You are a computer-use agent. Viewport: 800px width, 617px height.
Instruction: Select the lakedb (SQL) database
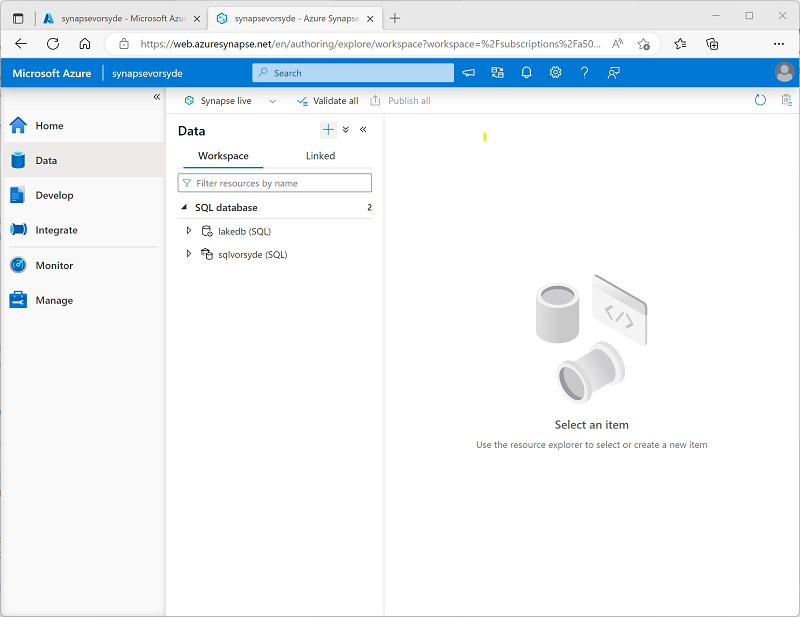click(244, 231)
